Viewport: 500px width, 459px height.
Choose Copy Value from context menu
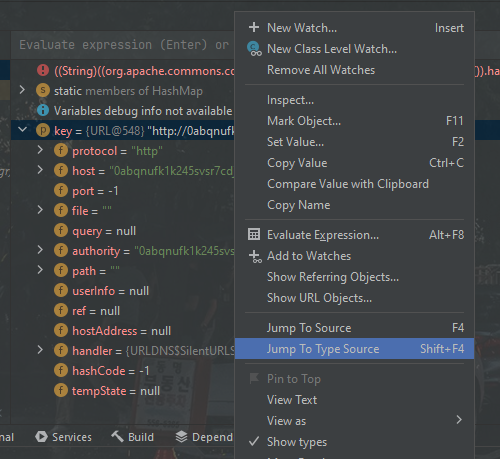coord(354,163)
